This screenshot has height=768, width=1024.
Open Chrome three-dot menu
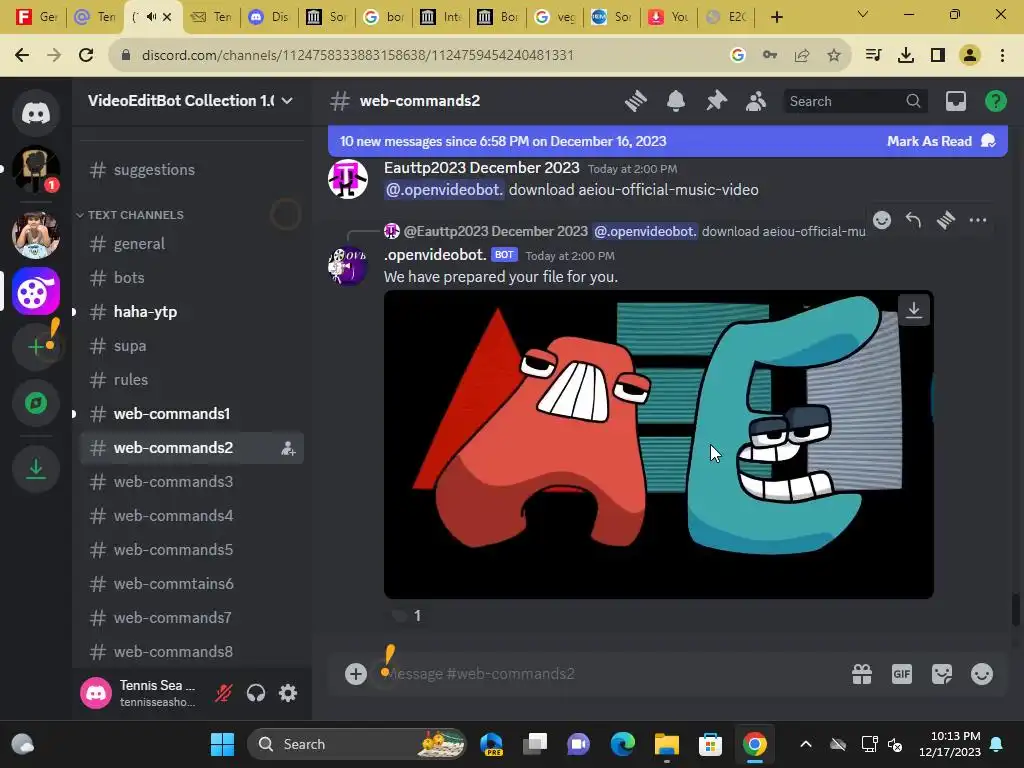pos(1002,55)
